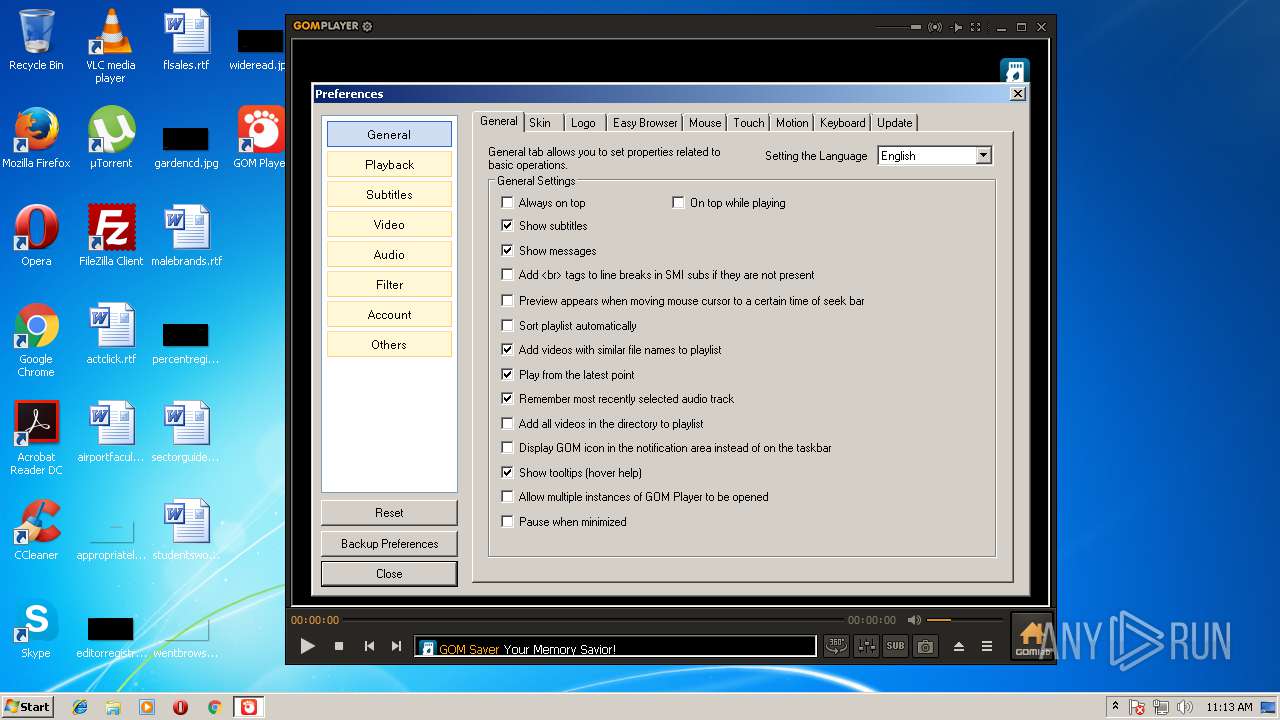Expand the Setting the Language dropdown

(983, 156)
